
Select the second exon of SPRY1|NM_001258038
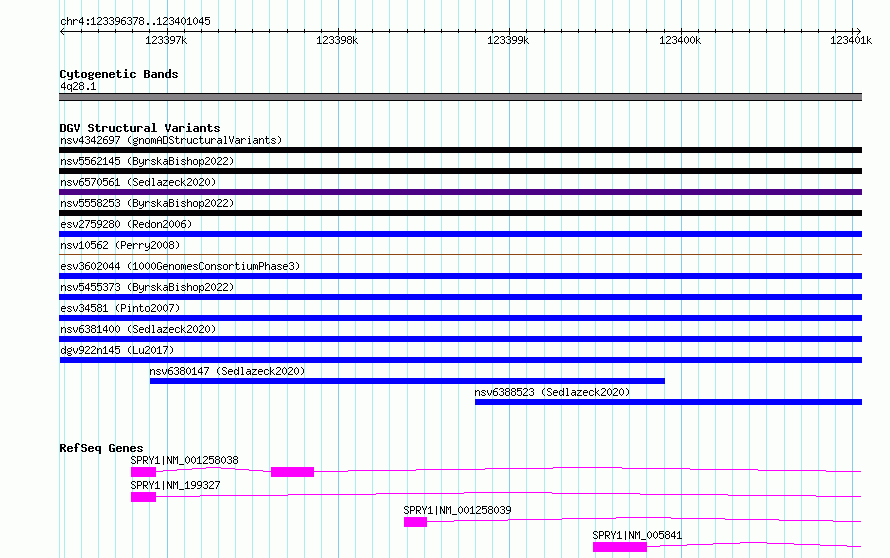(x=292, y=472)
